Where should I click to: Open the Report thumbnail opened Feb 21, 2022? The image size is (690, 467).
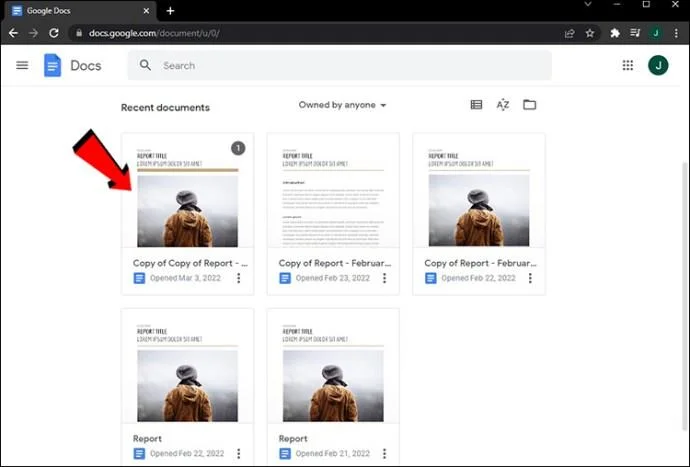click(333, 366)
